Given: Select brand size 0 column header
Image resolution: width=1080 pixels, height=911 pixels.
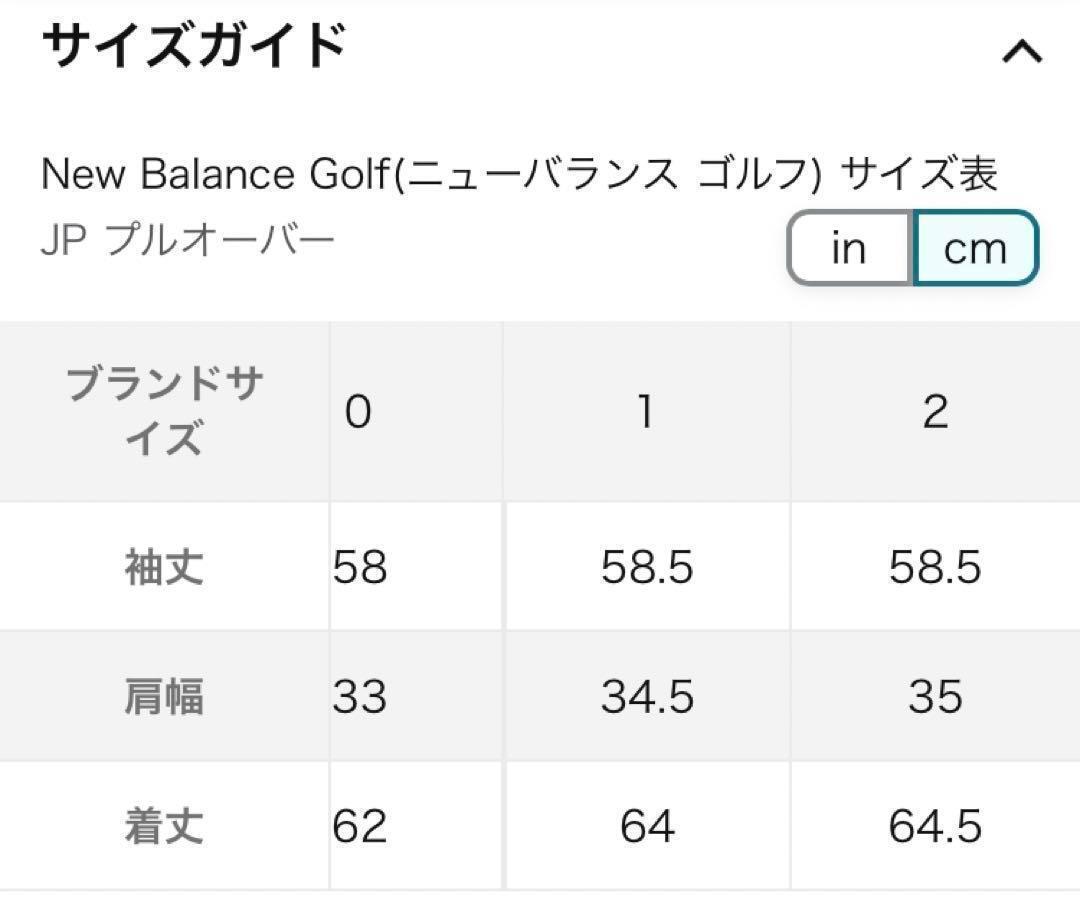Looking at the screenshot, I should (358, 411).
